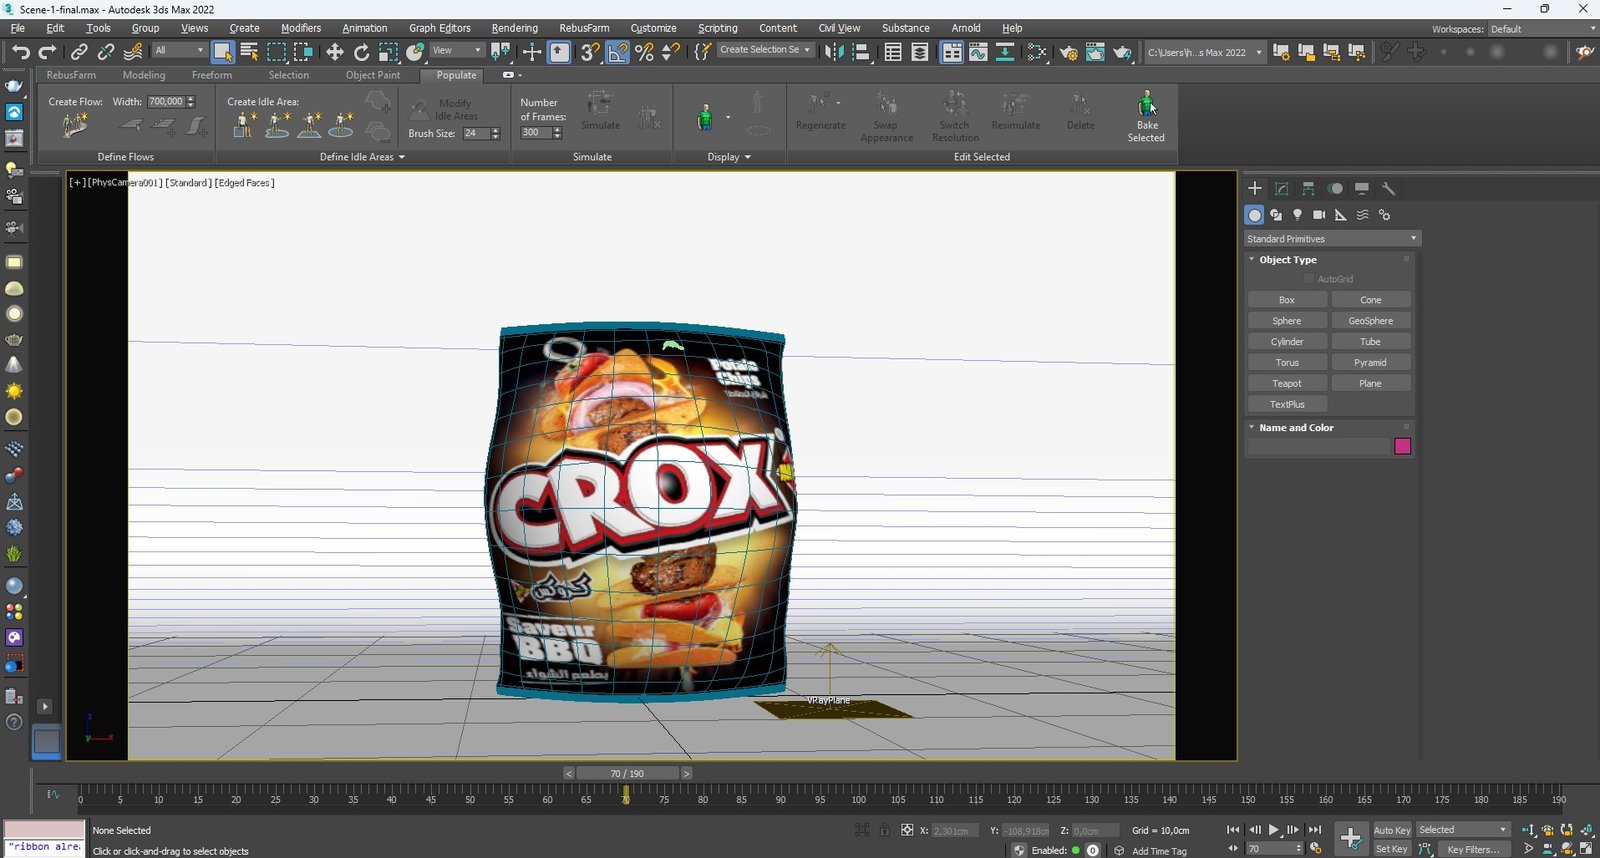
Task: Select the Move tool in main toolbar
Action: (334, 52)
